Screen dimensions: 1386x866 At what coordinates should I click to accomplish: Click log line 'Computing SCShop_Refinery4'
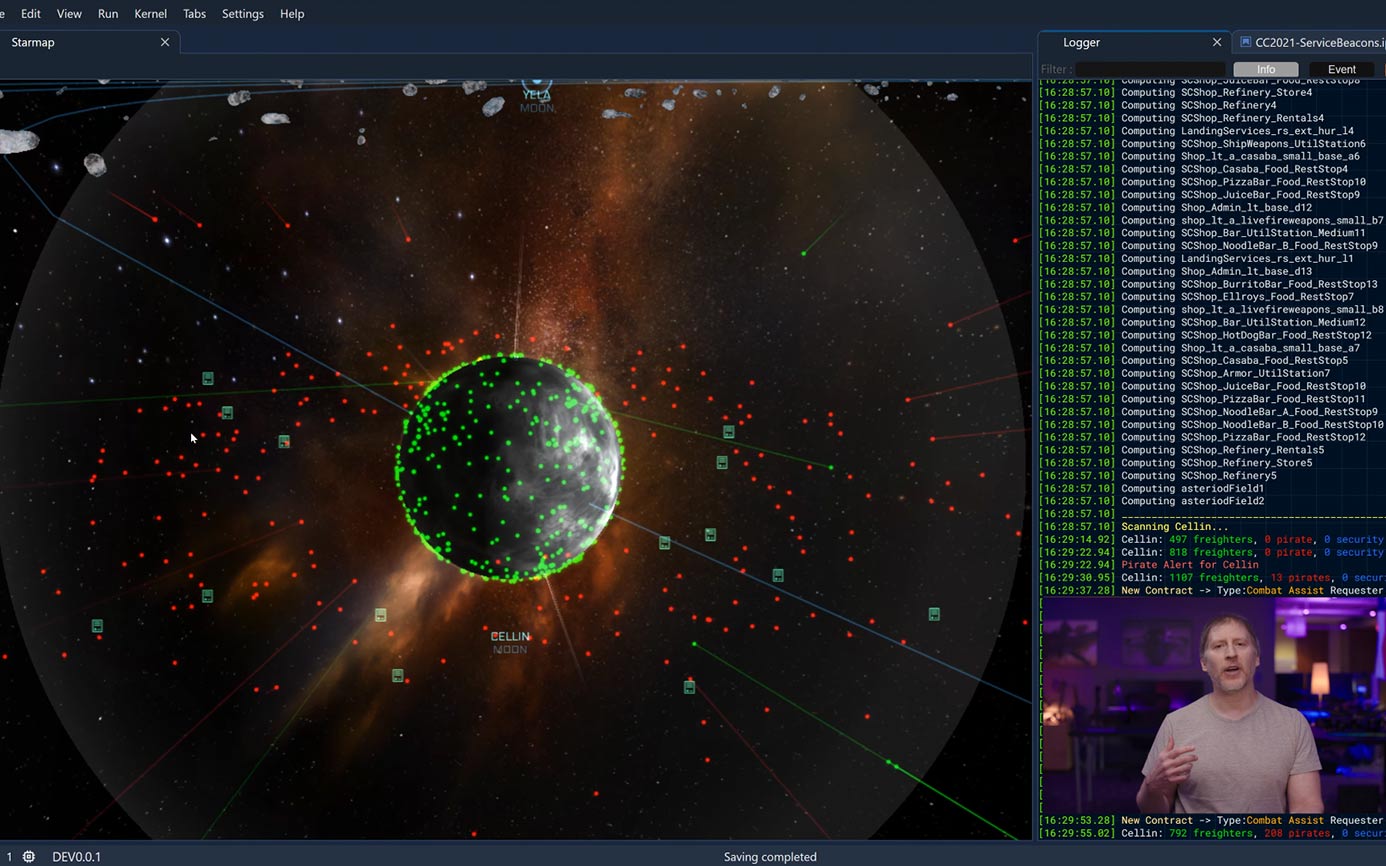[1199, 105]
